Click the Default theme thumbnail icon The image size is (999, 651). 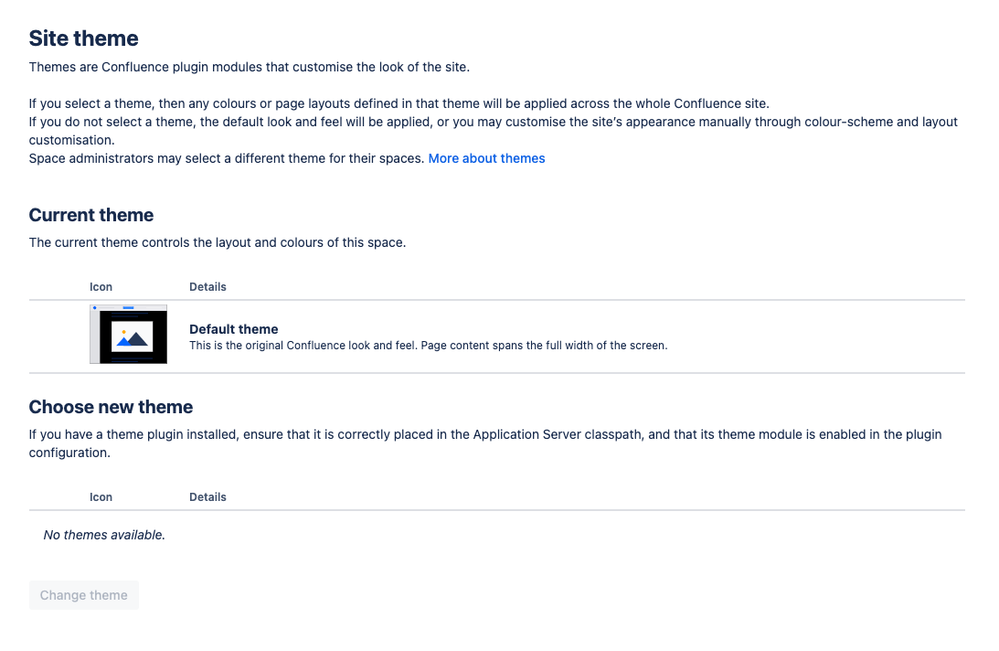[128, 334]
